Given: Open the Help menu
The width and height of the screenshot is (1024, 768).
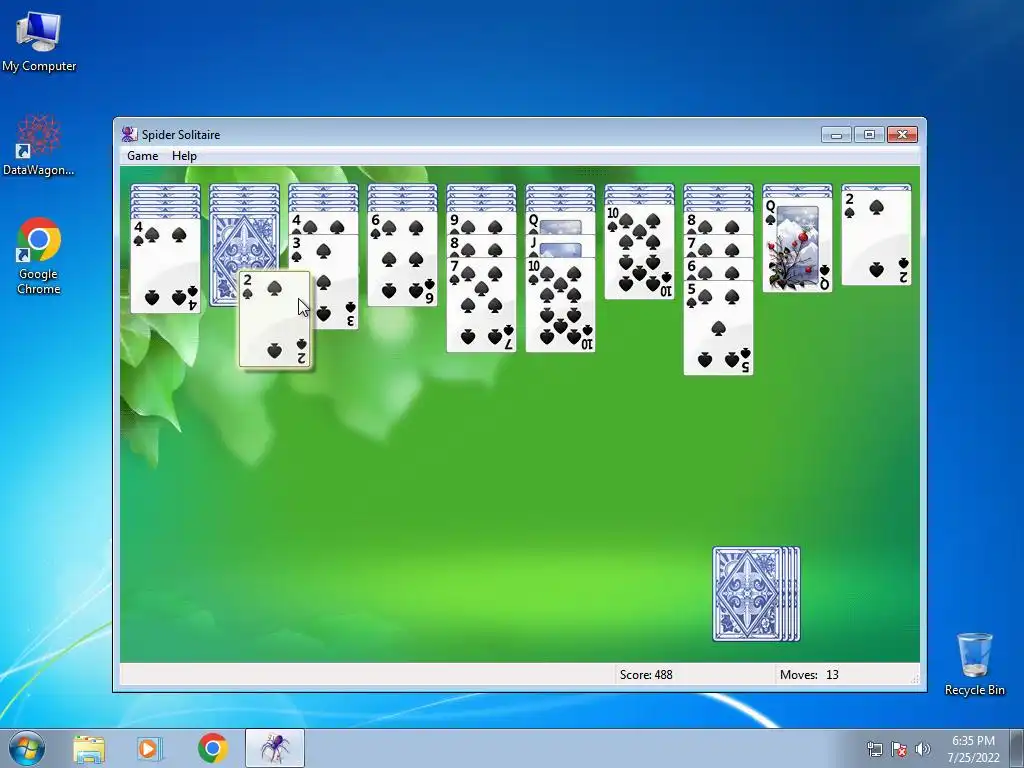Looking at the screenshot, I should tap(184, 155).
